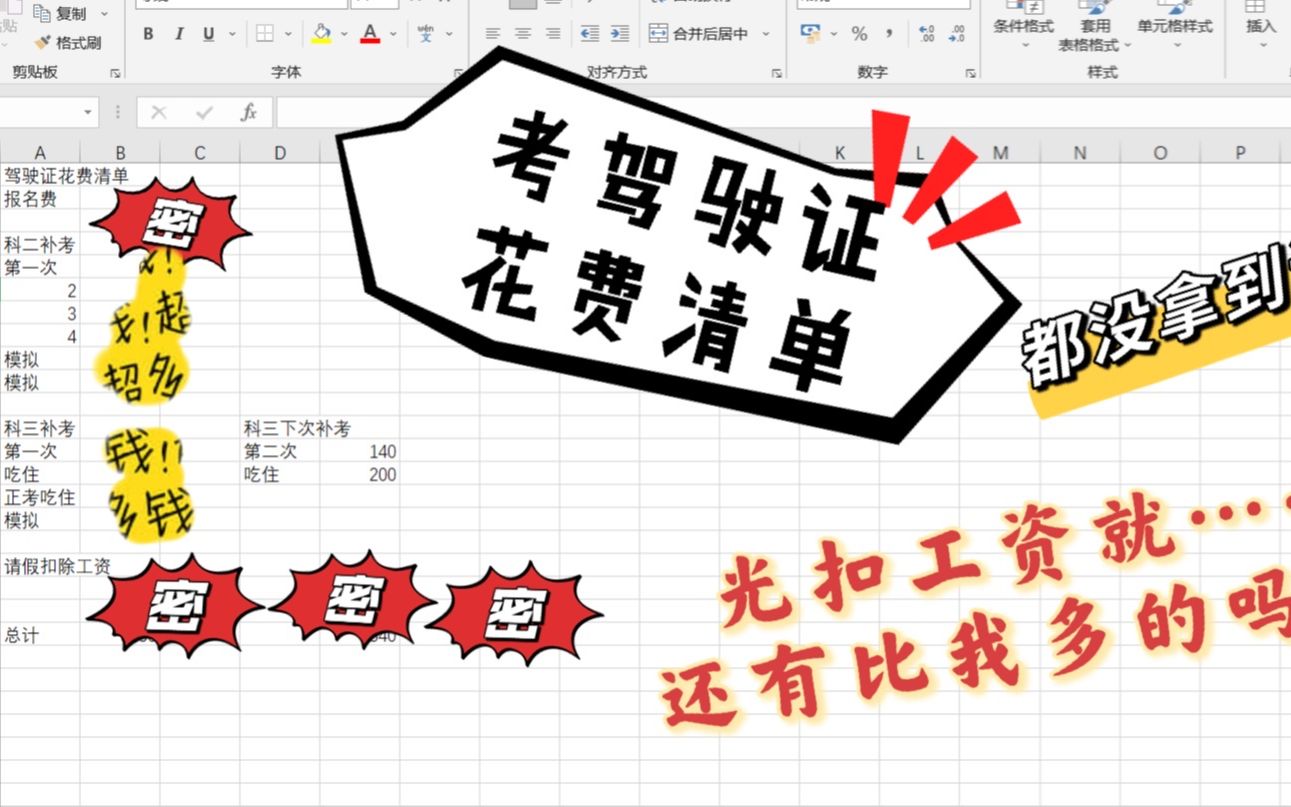Center text horizontally
Image resolution: width=1291 pixels, height=807 pixels.
pyautogui.click(x=522, y=34)
